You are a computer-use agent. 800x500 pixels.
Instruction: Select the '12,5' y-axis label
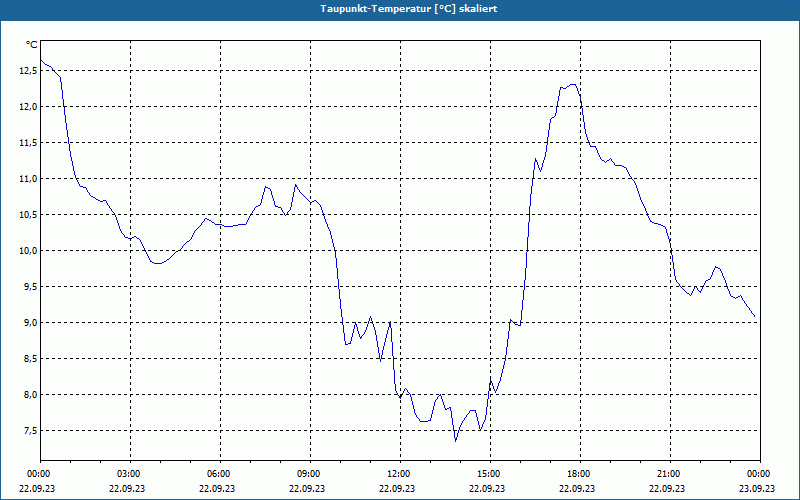click(x=28, y=71)
